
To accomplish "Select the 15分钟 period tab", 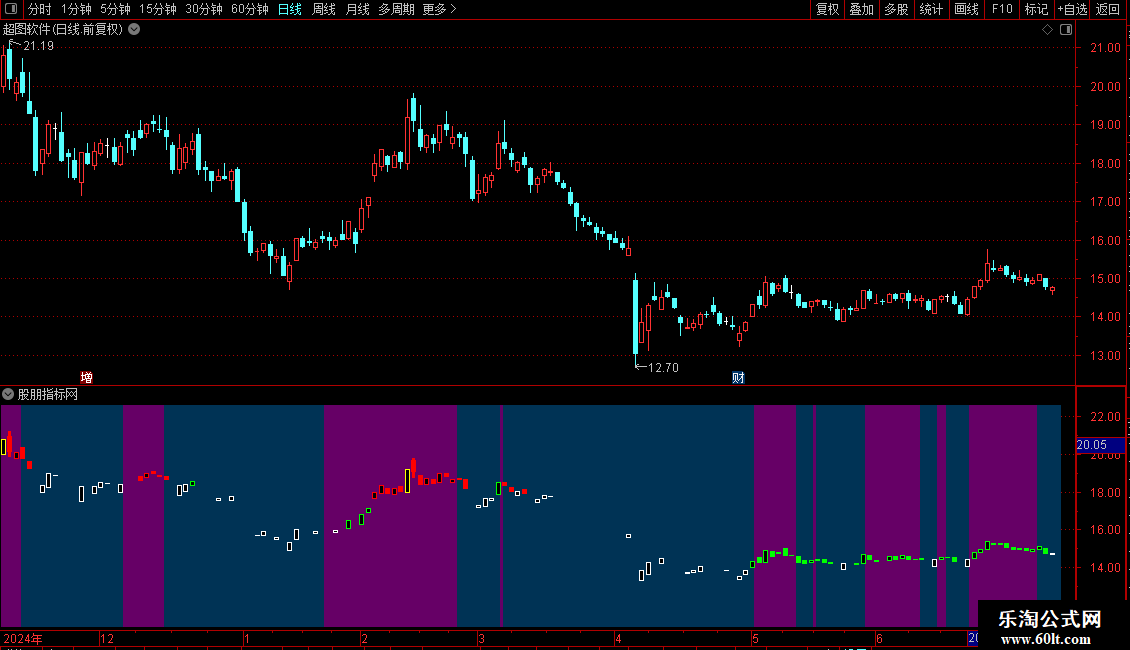I will click(x=158, y=9).
